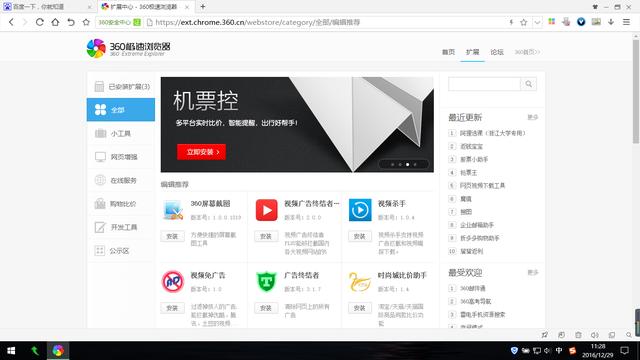The height and width of the screenshot is (360, 640).
Task: Select the last banner carousel dot
Action: click(x=415, y=164)
